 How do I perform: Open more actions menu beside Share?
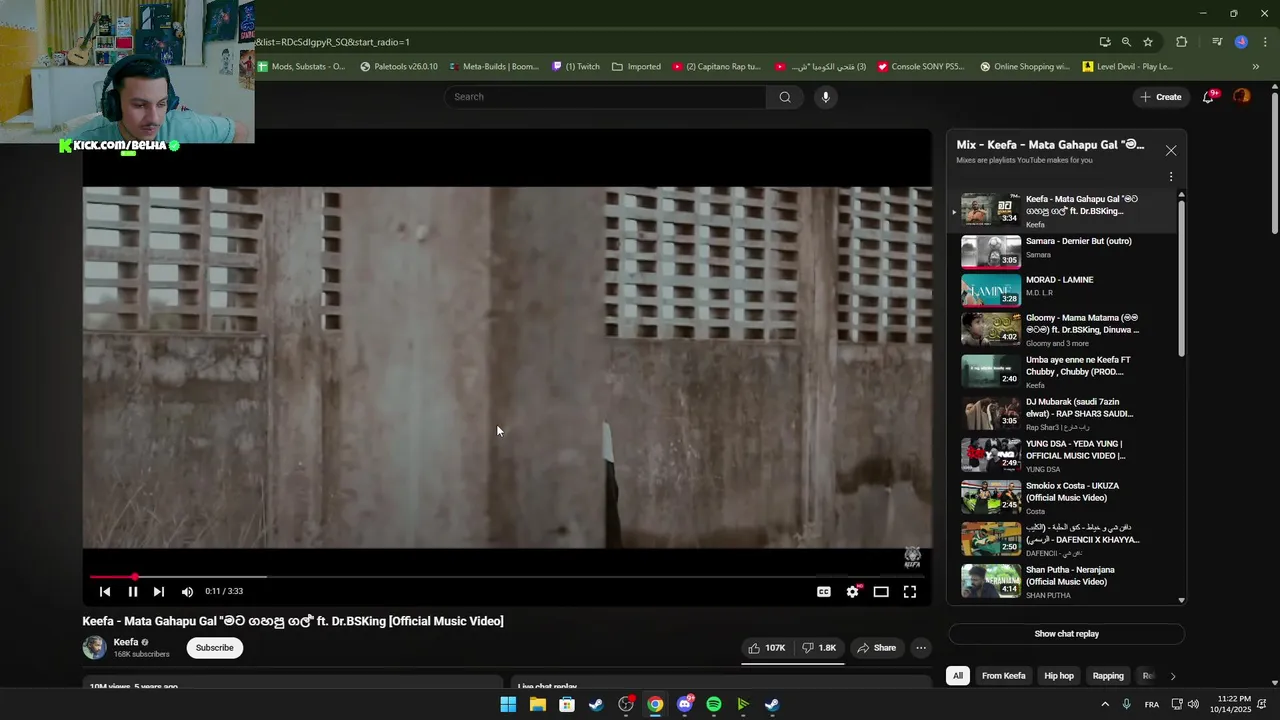921,648
